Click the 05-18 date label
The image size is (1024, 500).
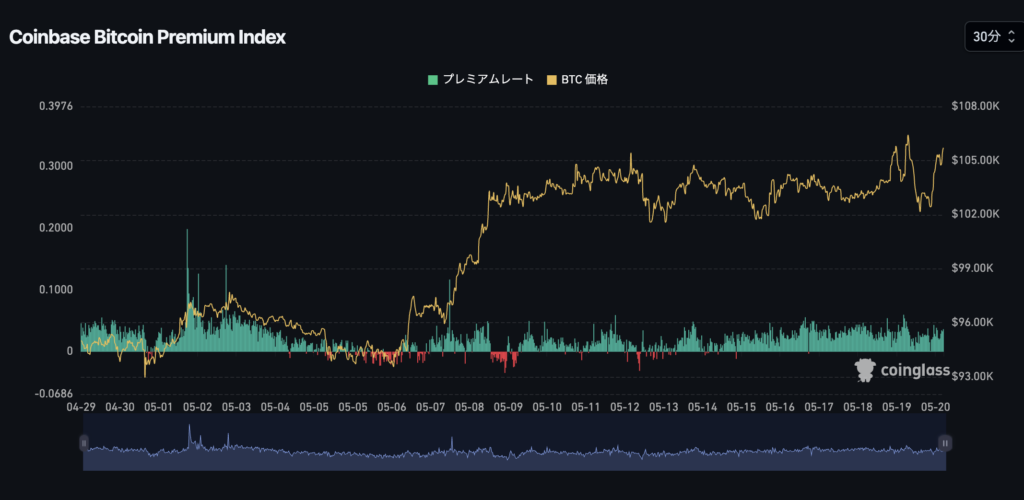858,407
